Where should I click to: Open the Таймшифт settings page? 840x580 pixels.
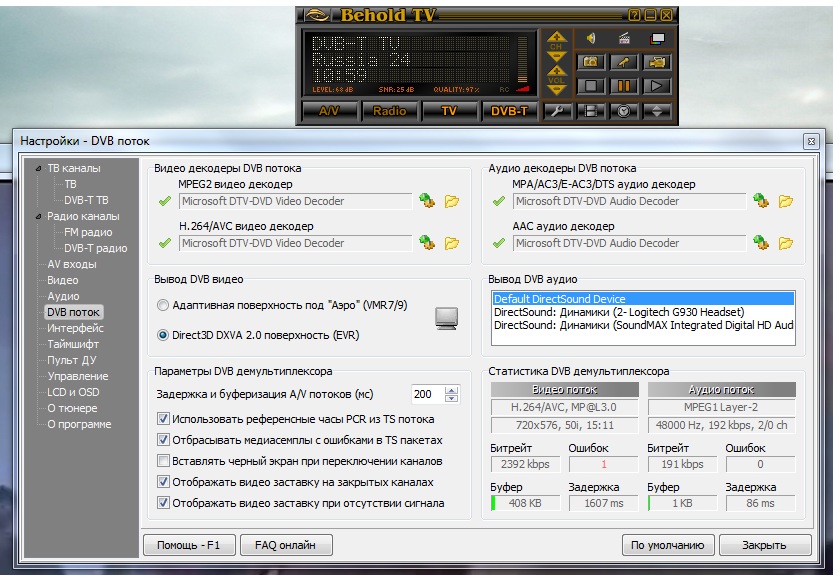click(73, 344)
